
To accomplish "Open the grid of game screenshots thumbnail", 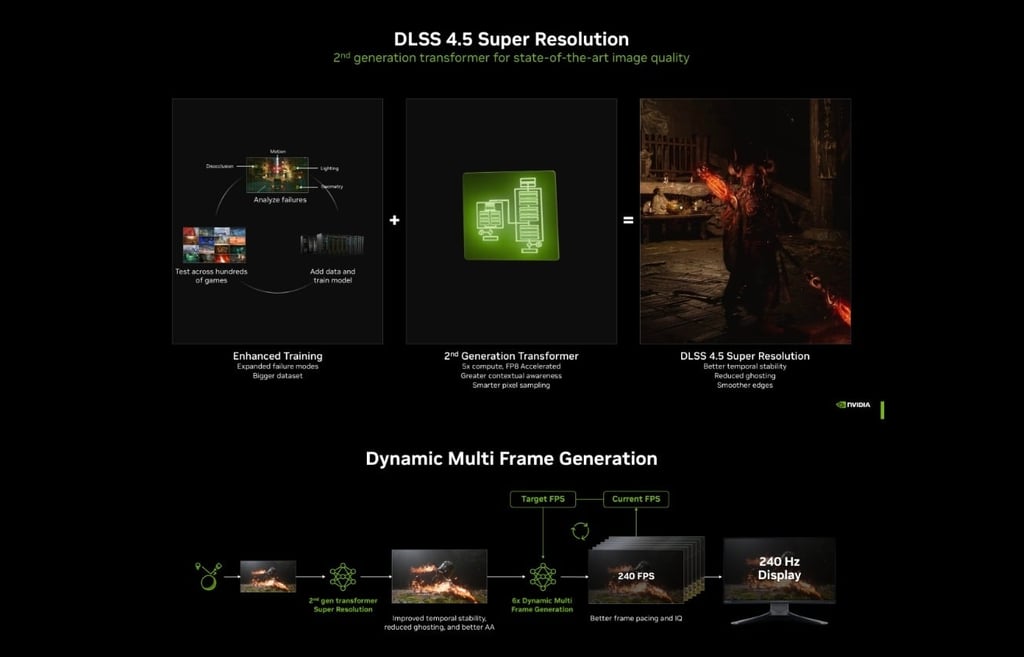I will click(x=214, y=245).
